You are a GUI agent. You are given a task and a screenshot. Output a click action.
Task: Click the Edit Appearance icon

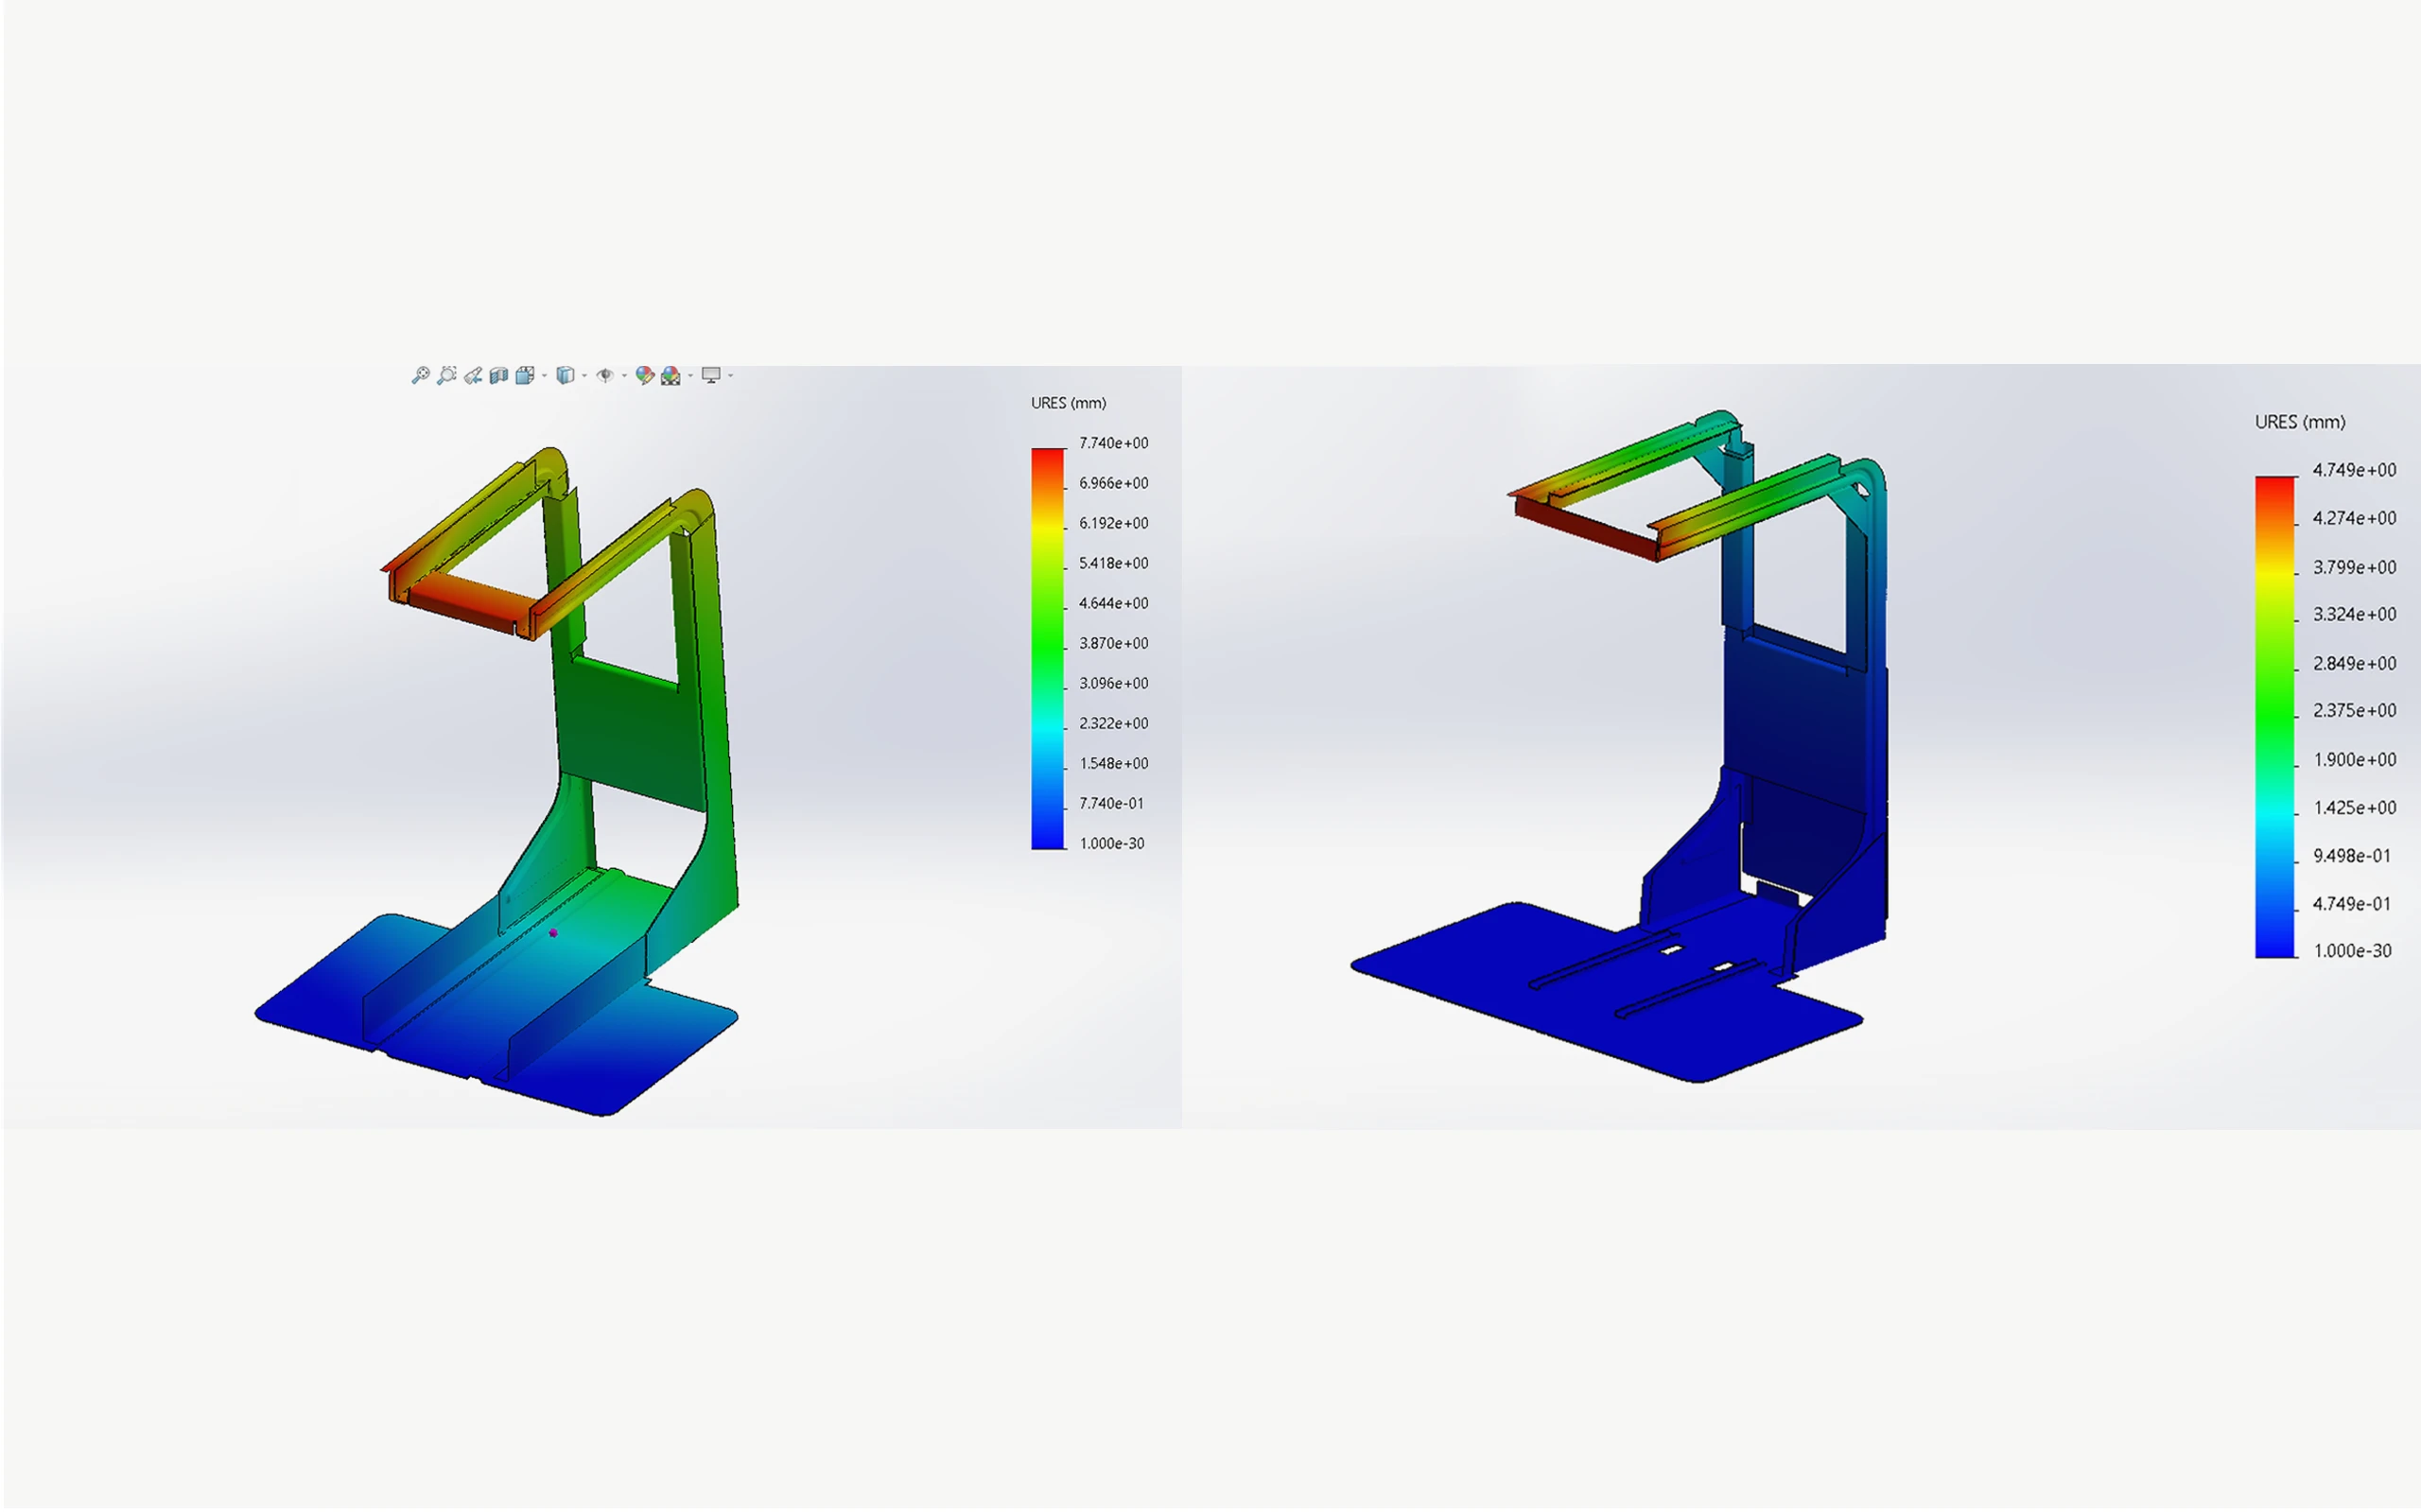(644, 375)
